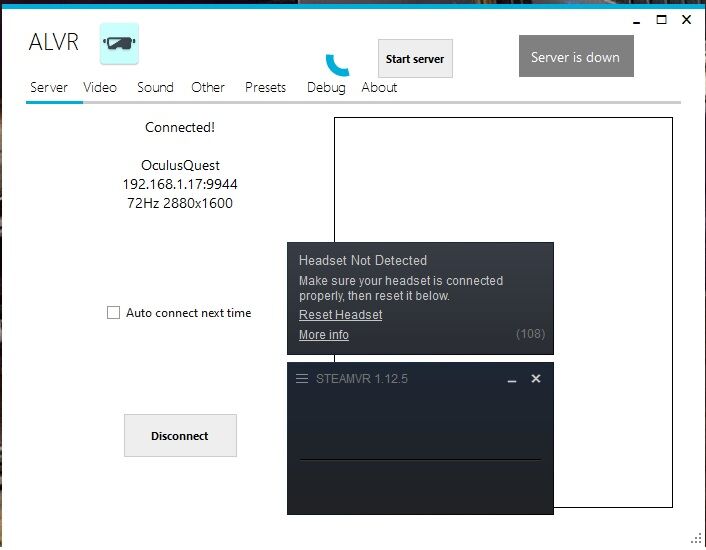
Task: Click the Headset Not Detected heading
Action: pyautogui.click(x=363, y=260)
